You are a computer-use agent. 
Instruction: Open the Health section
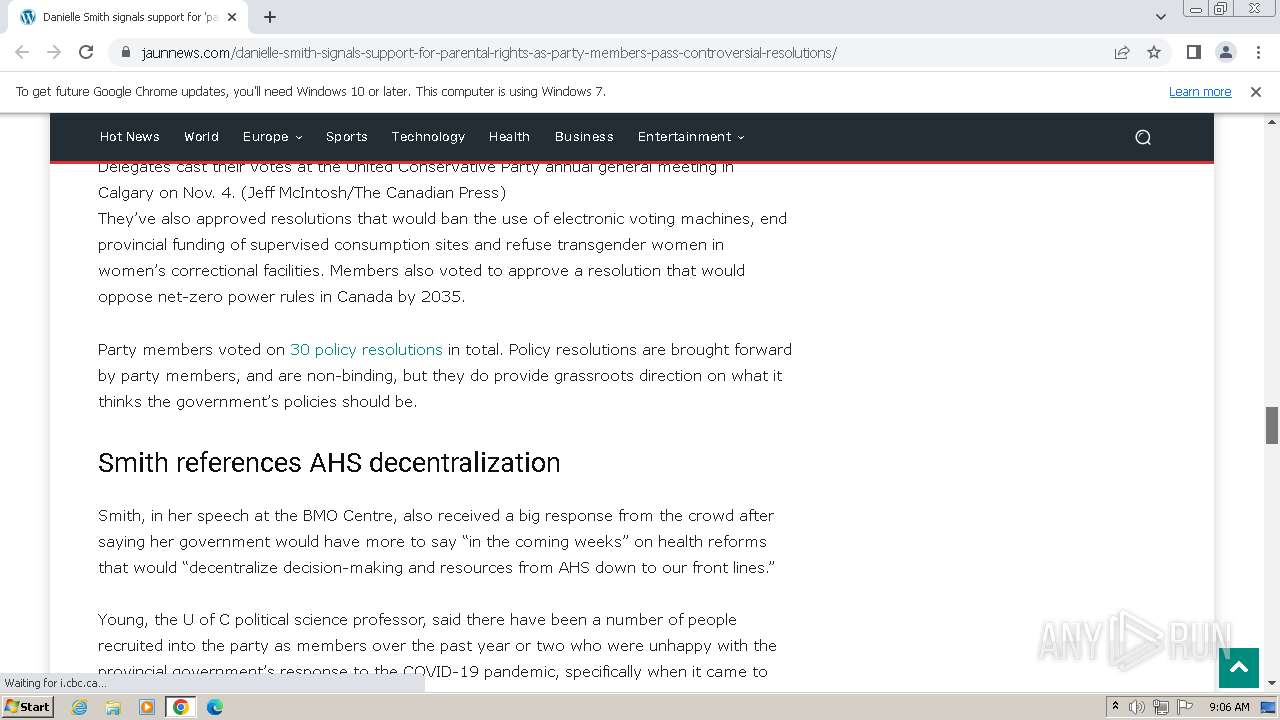click(x=509, y=137)
